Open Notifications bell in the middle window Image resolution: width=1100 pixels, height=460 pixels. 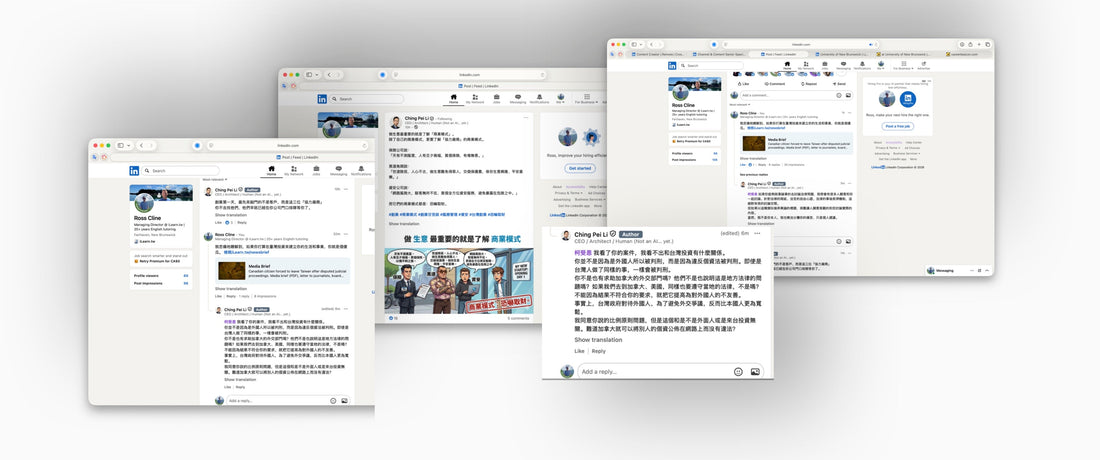(x=539, y=99)
